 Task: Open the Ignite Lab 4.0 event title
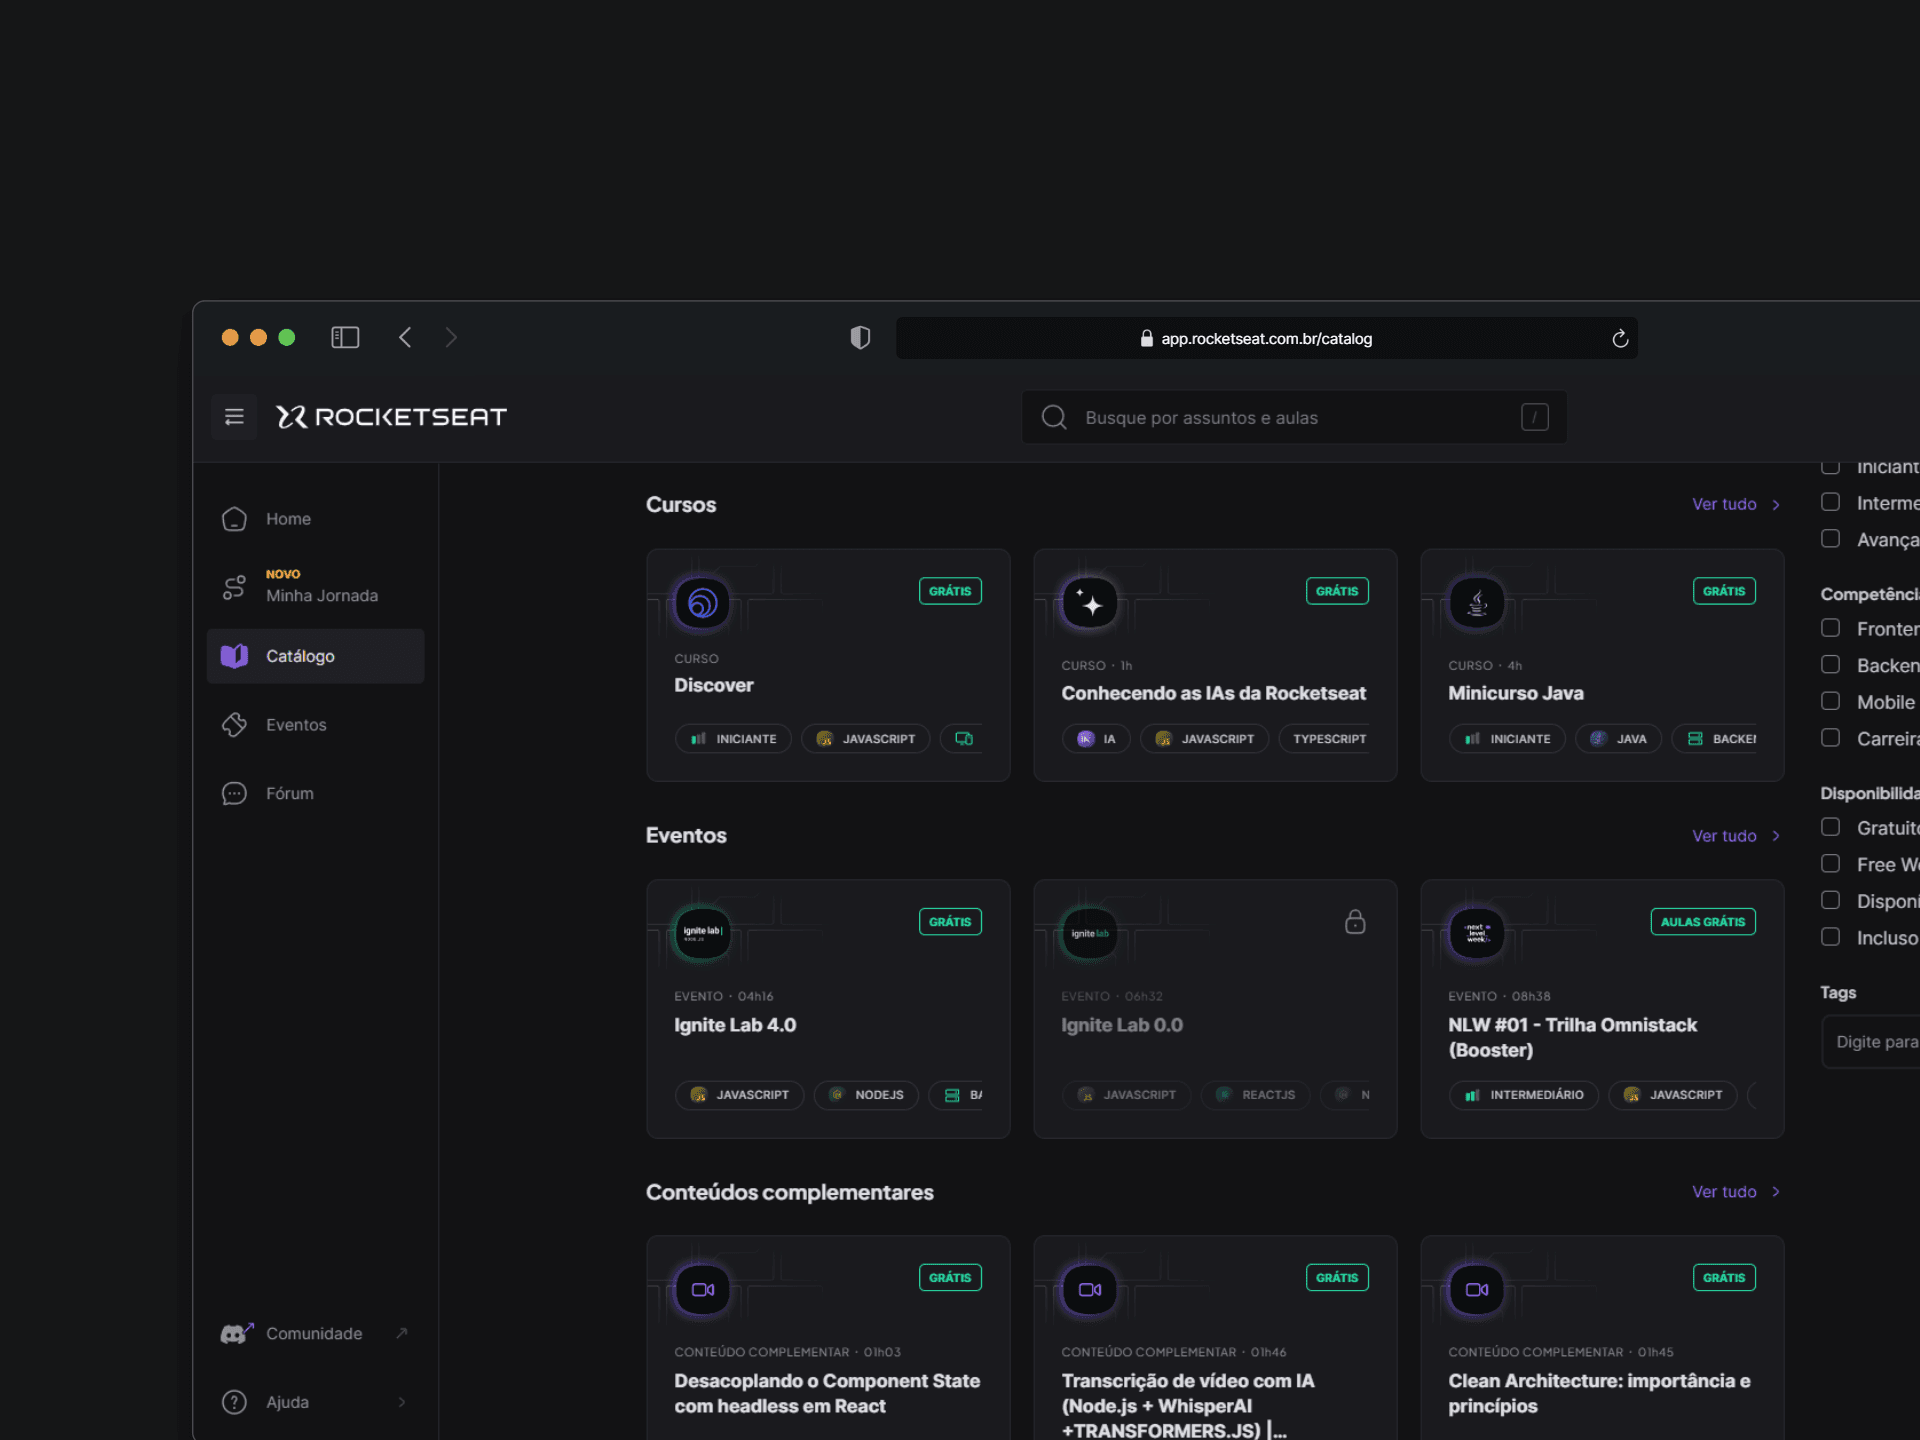coord(735,1025)
